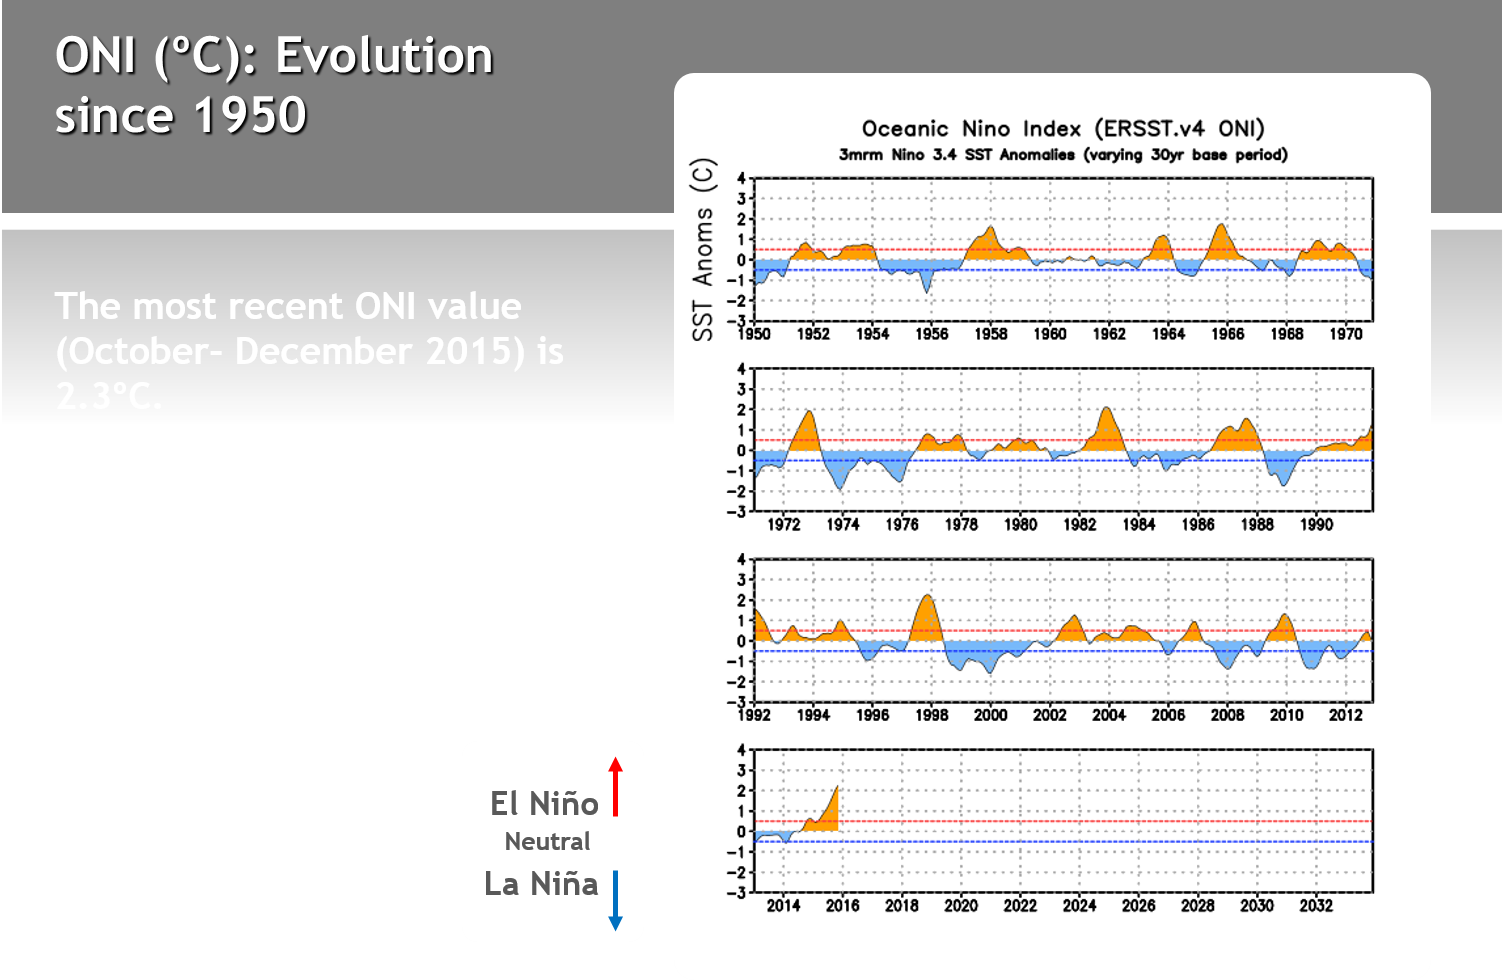
Task: Click the "2032" x-axis year label
Action: coord(1316,905)
